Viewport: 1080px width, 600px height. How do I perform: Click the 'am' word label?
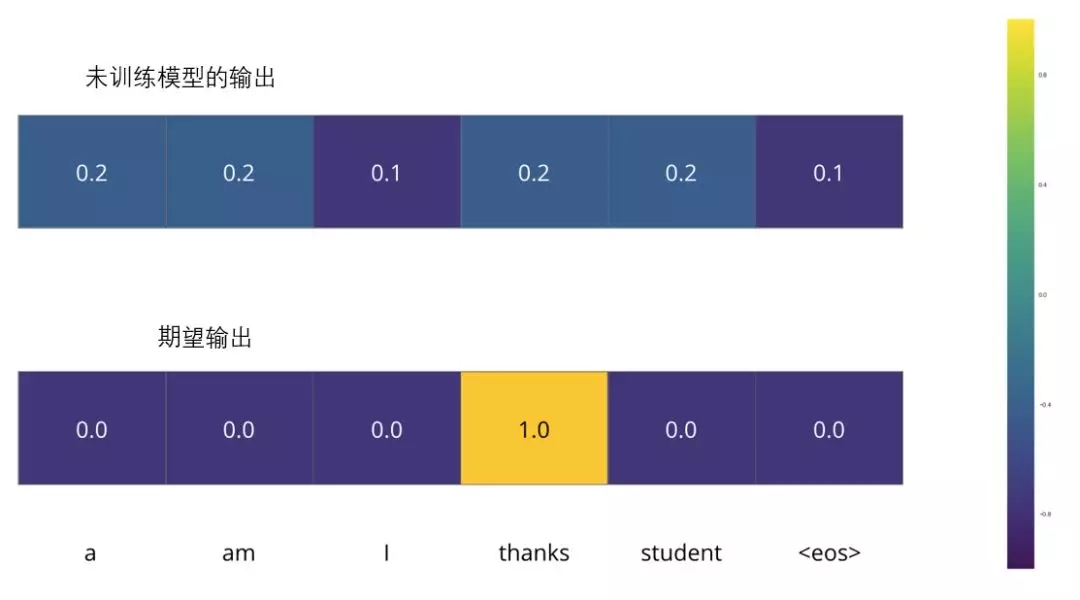tap(238, 553)
